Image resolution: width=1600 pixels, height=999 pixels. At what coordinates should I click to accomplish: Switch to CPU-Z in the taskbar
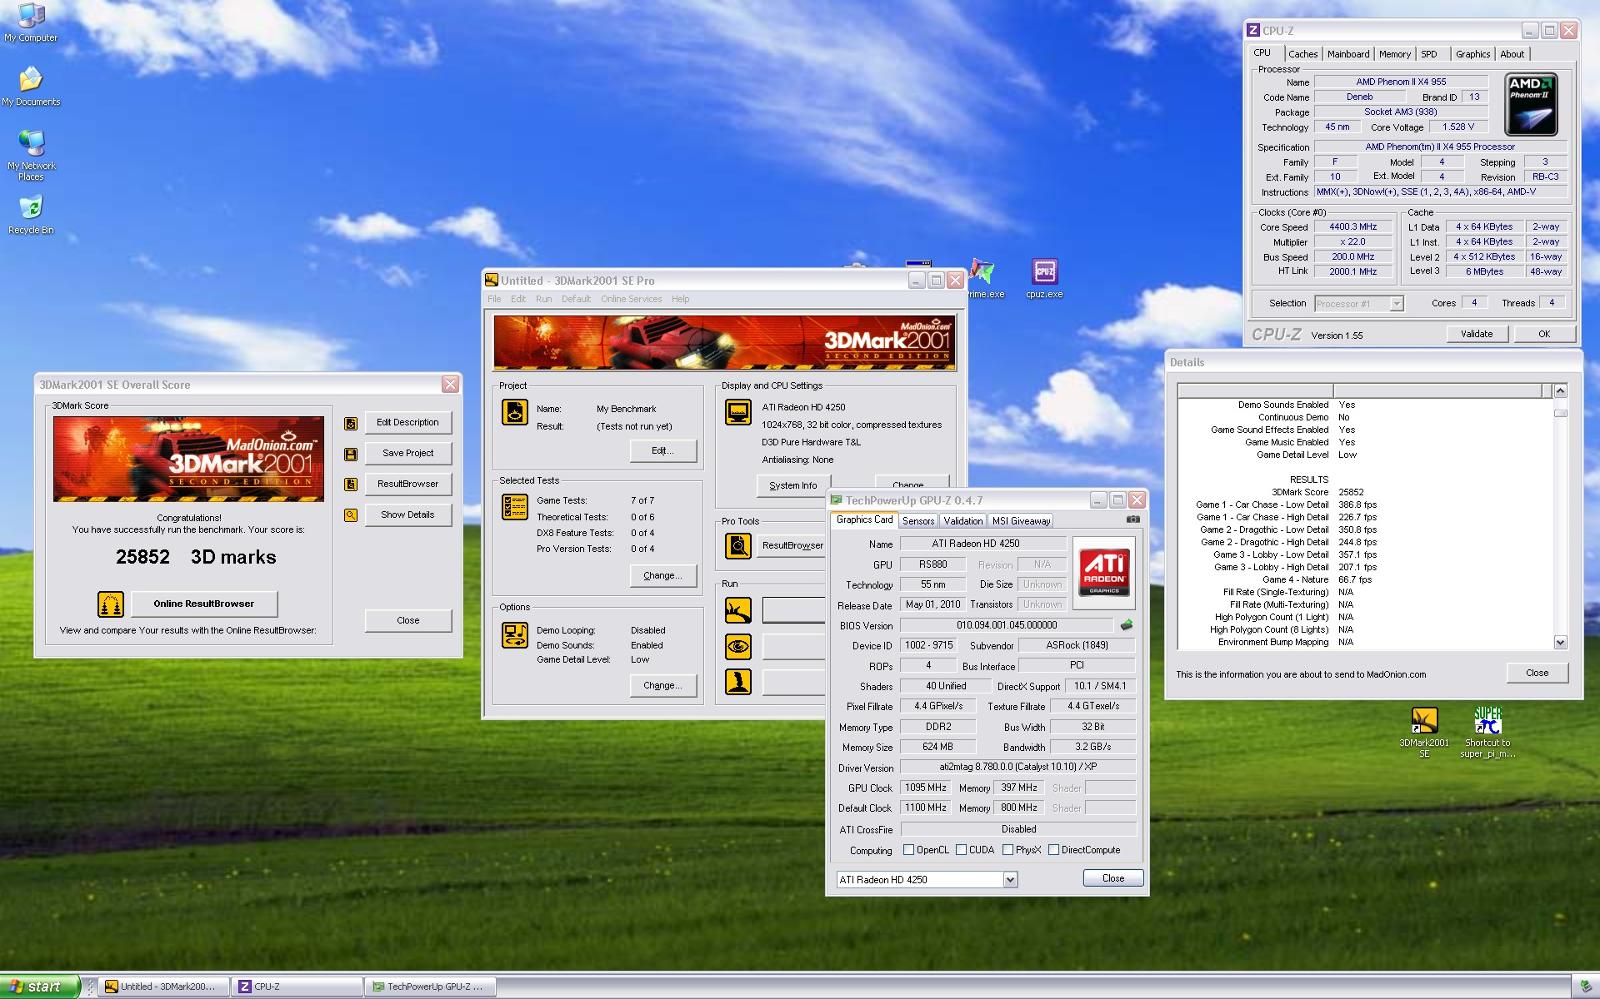point(297,986)
